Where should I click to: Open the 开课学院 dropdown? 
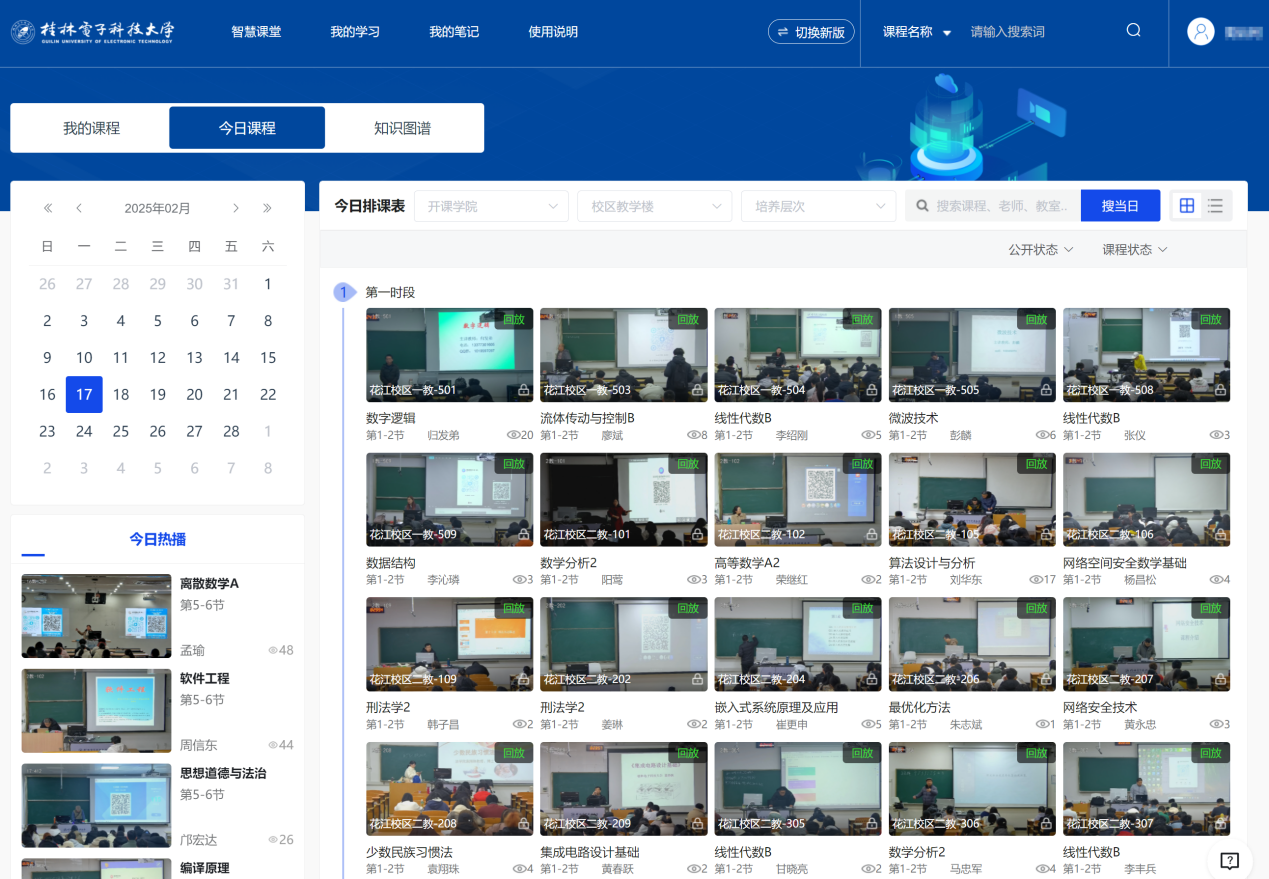point(491,206)
